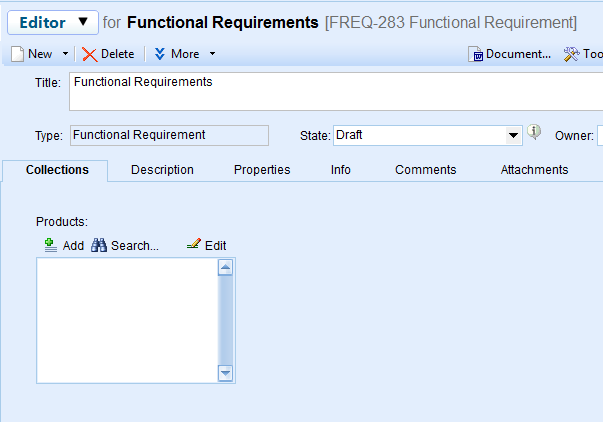Image resolution: width=603 pixels, height=422 pixels.
Task: Switch to the Description tab
Action: tap(162, 170)
